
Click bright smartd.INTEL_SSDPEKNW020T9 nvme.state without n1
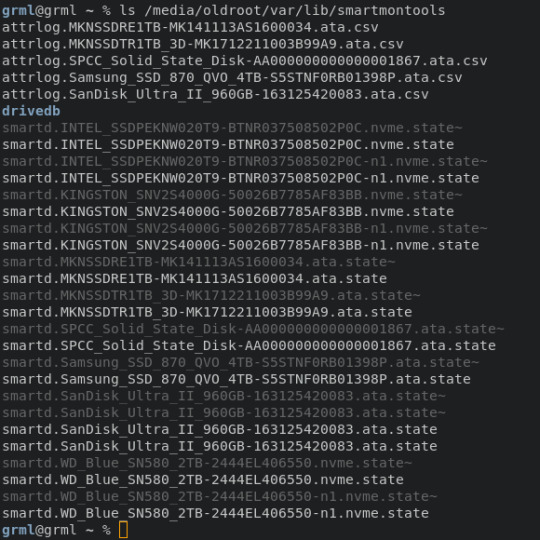click(228, 145)
